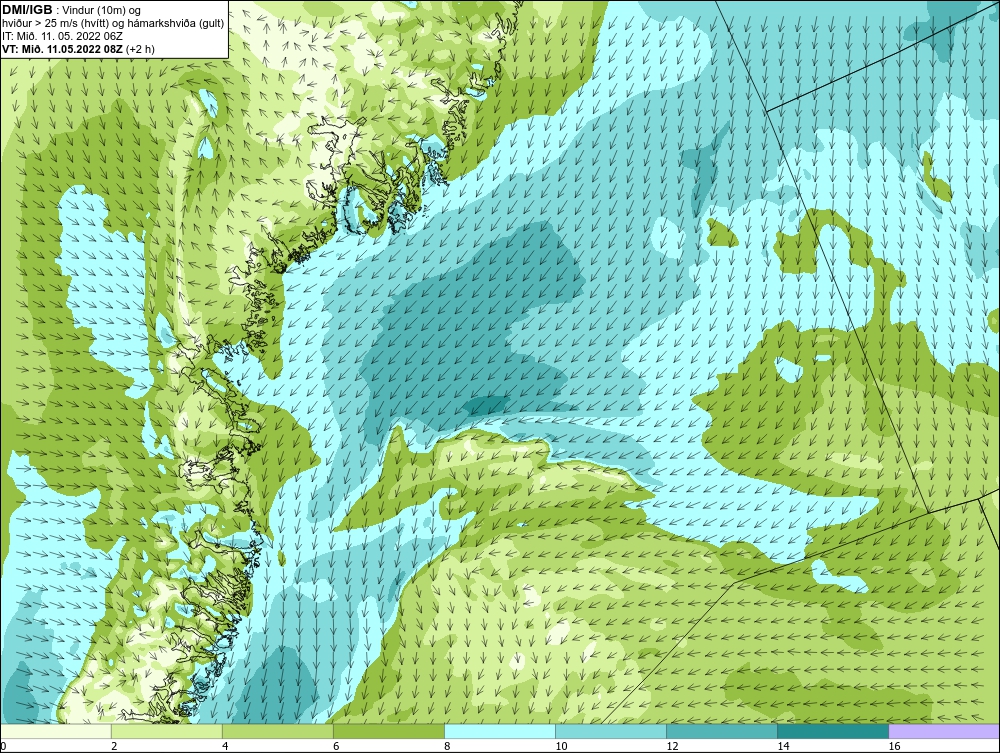Click the legend label '8'

point(447,746)
